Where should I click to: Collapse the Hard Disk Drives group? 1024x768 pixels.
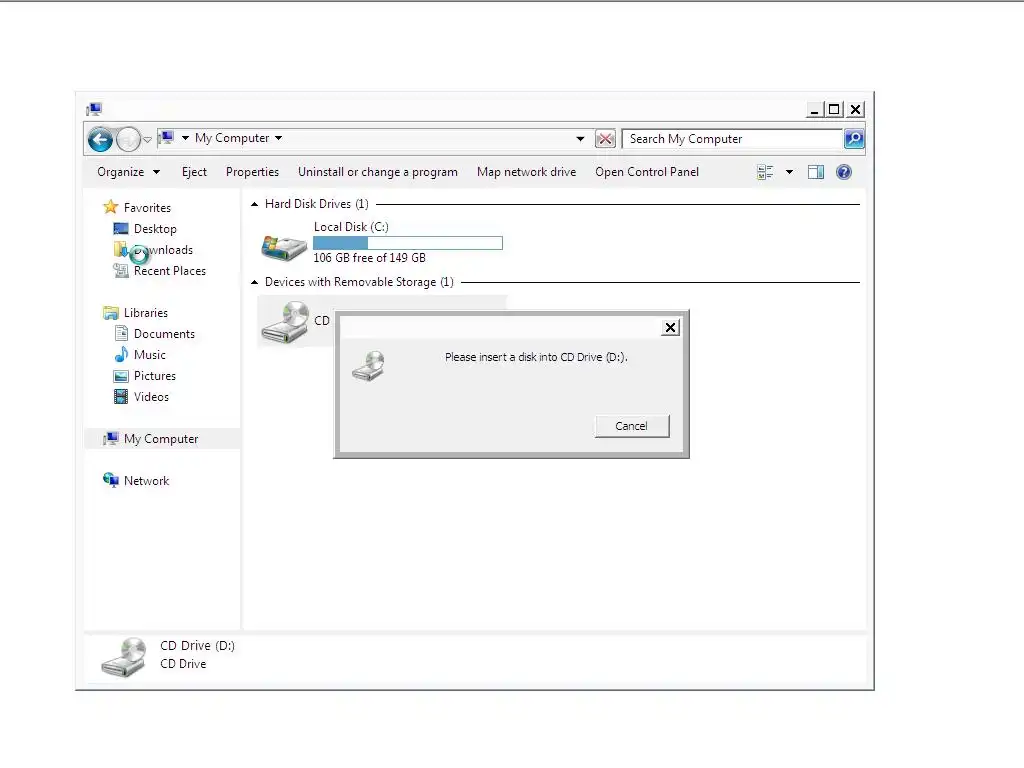[255, 204]
